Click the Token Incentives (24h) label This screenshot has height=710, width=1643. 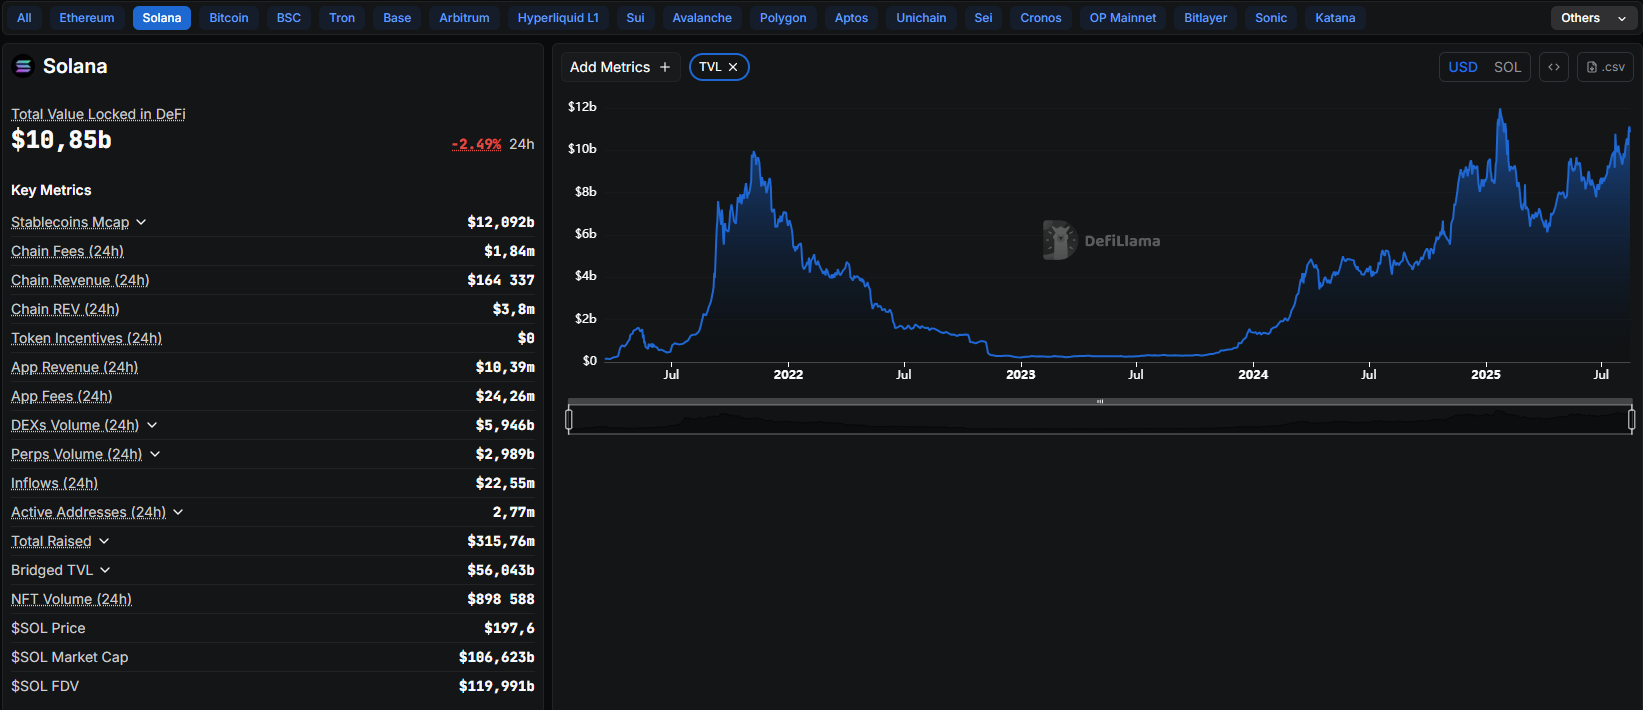point(86,338)
